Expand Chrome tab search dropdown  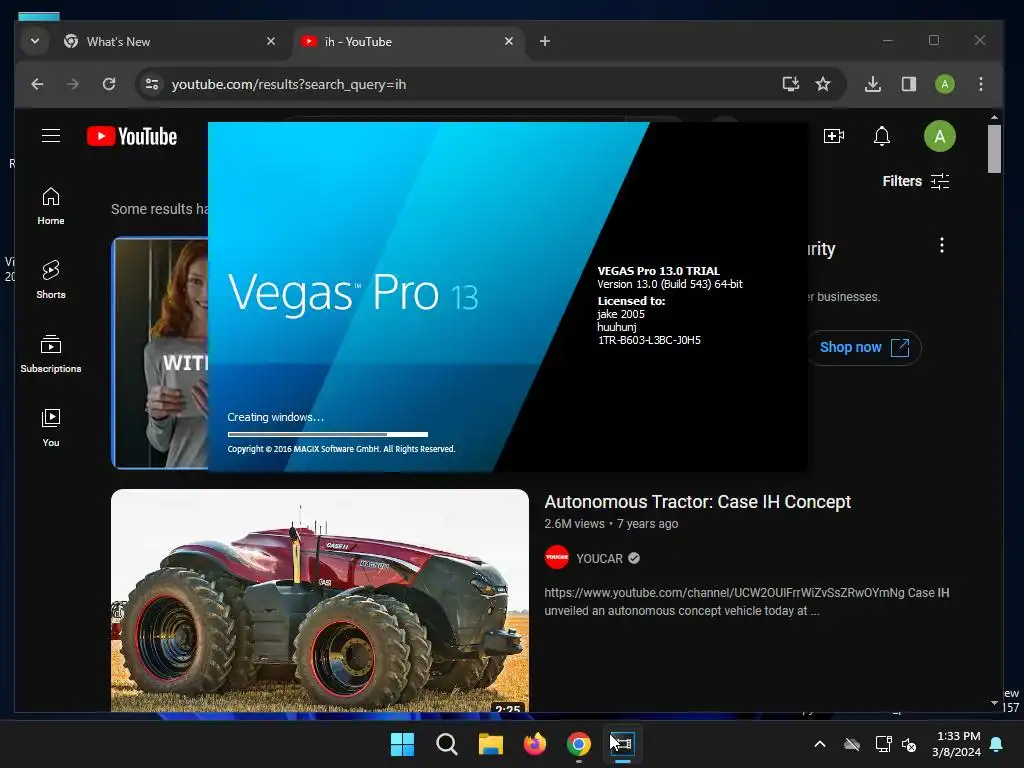(35, 41)
